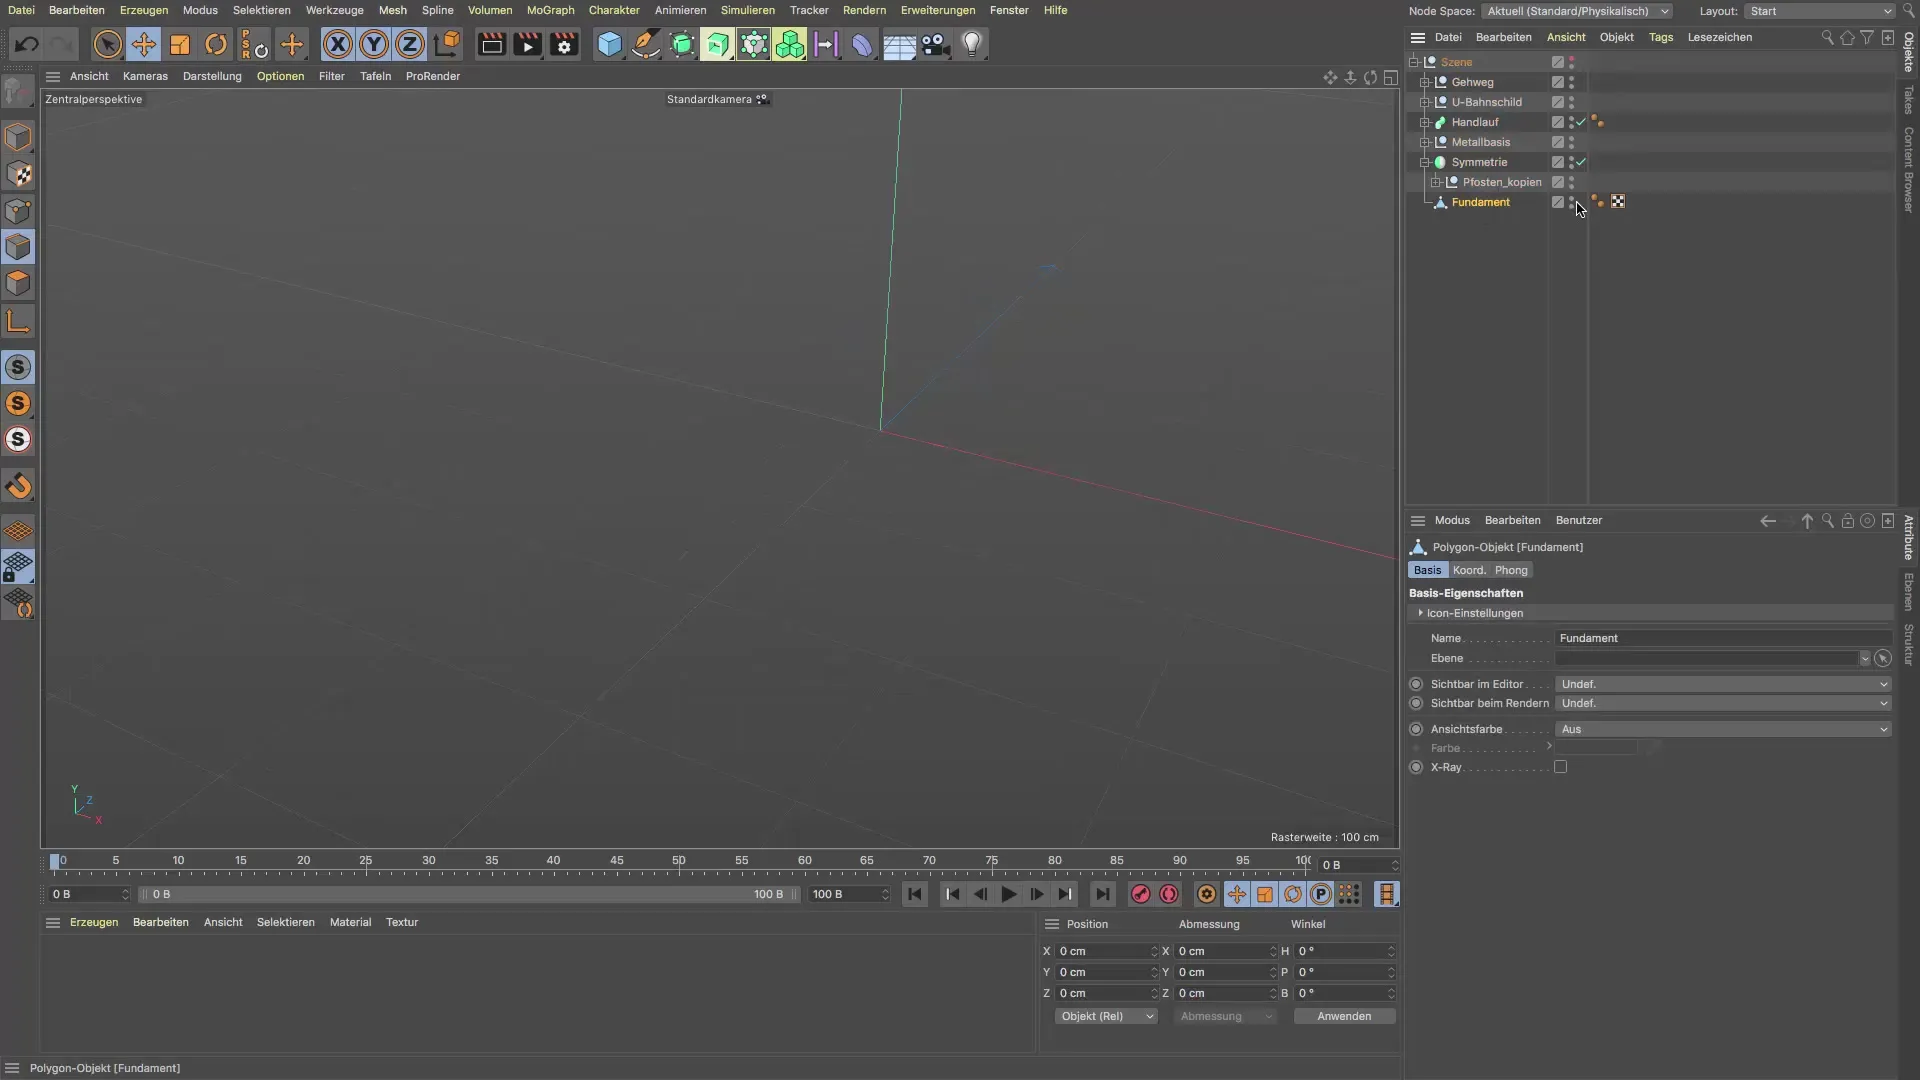Select the Move tool in toolbar
1920x1080 pixels.
tap(144, 44)
